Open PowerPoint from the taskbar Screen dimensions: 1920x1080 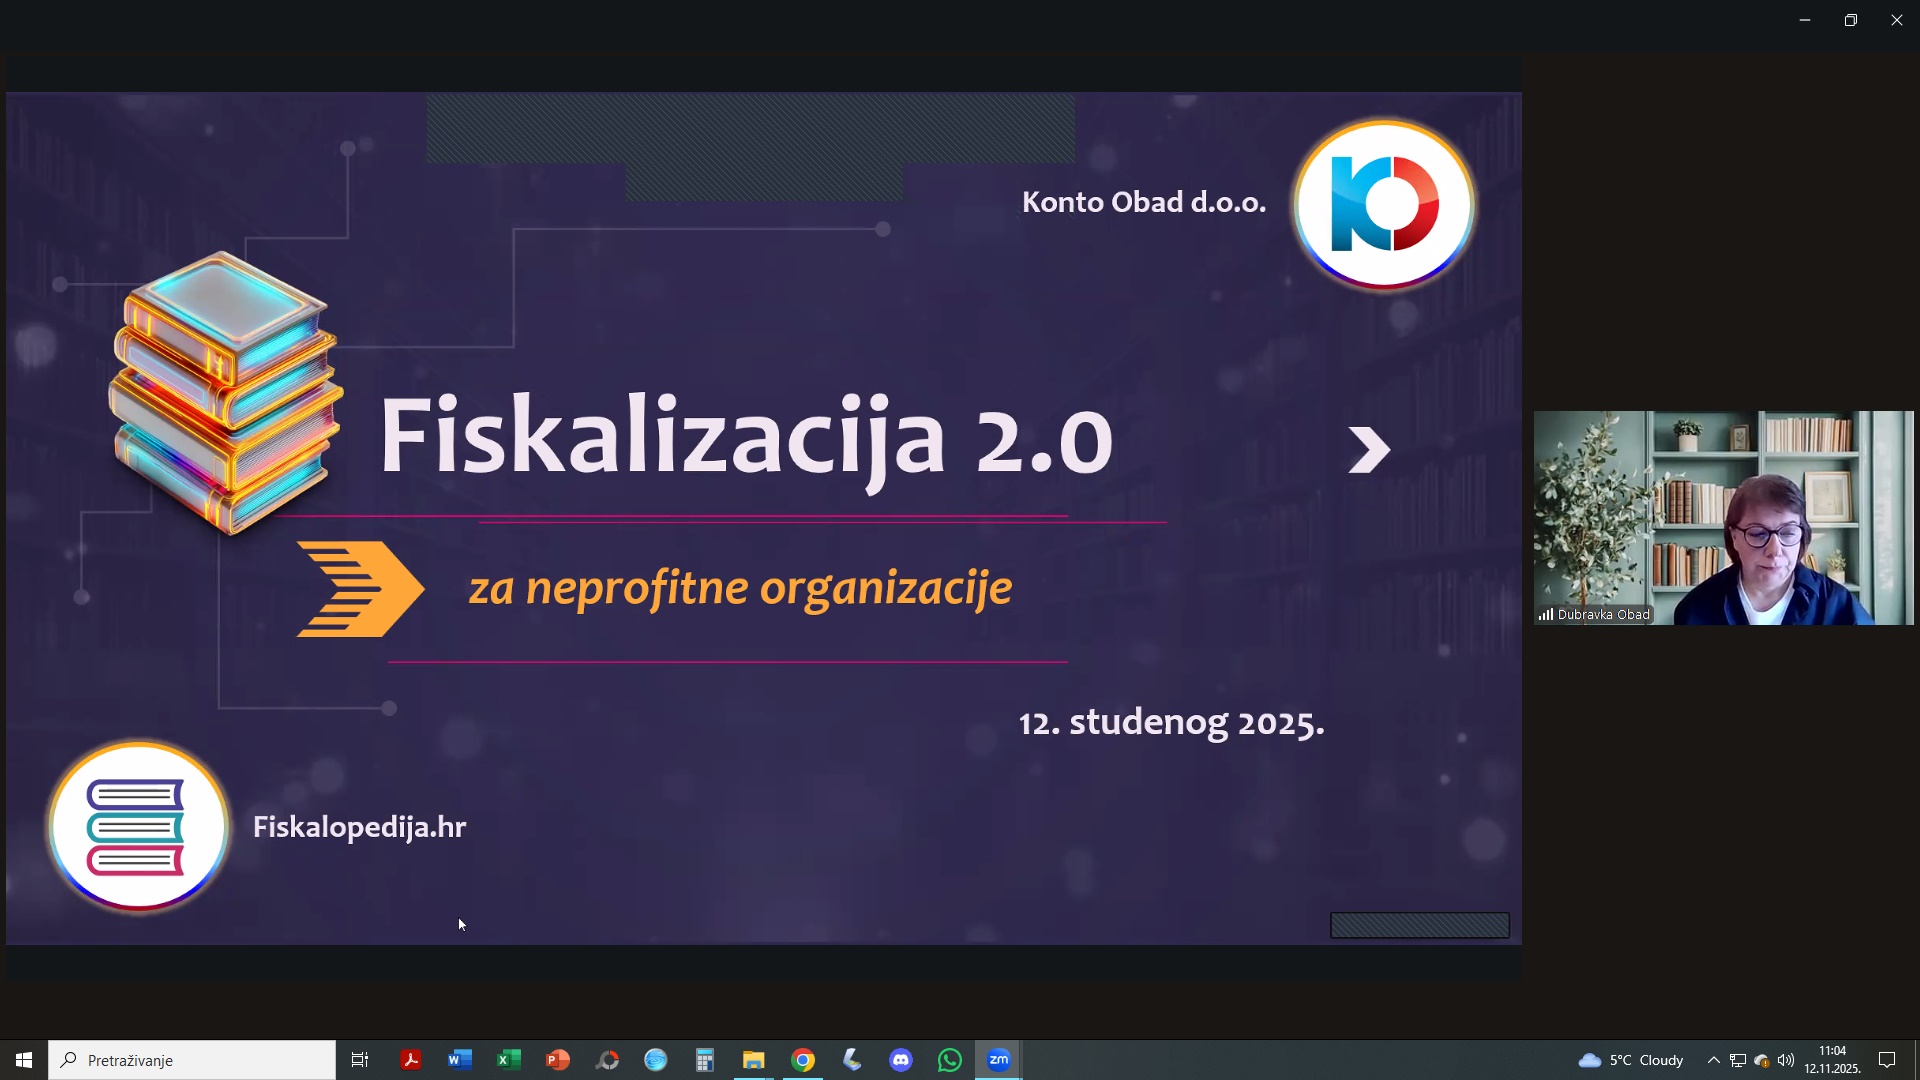pyautogui.click(x=558, y=1060)
